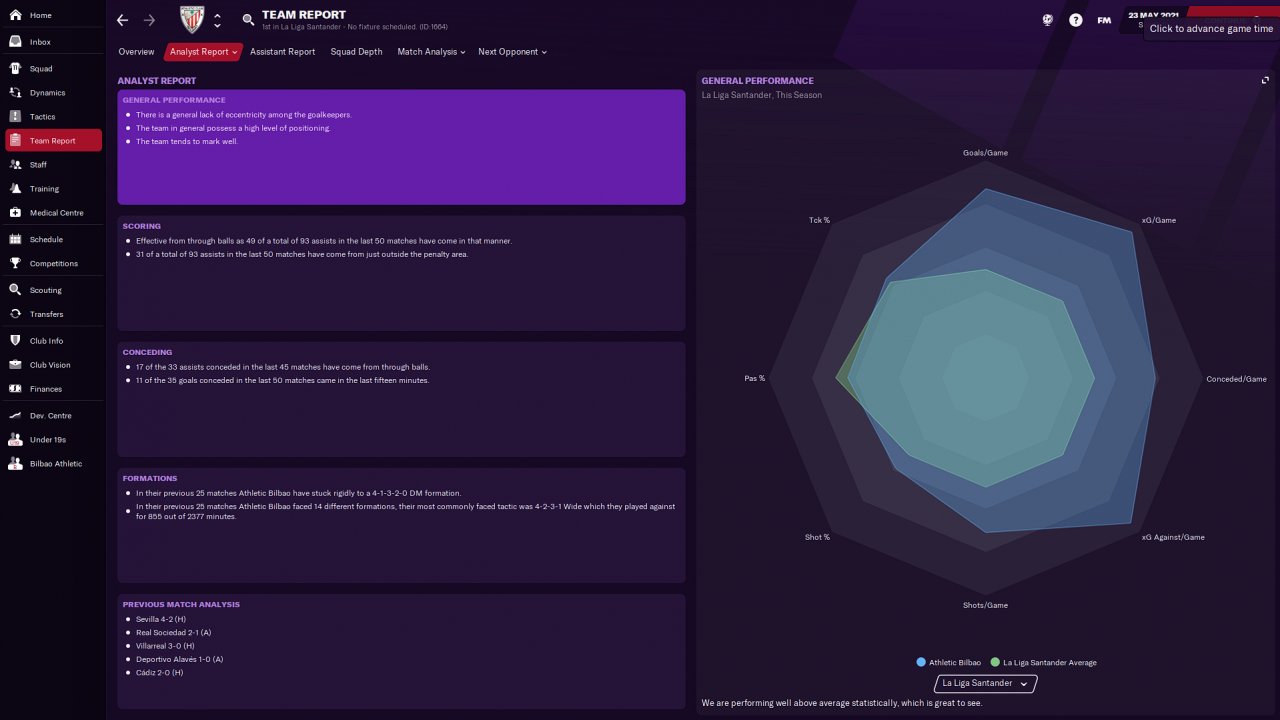
Task: Click the Athletic Bilbao club crest
Action: tap(192, 19)
